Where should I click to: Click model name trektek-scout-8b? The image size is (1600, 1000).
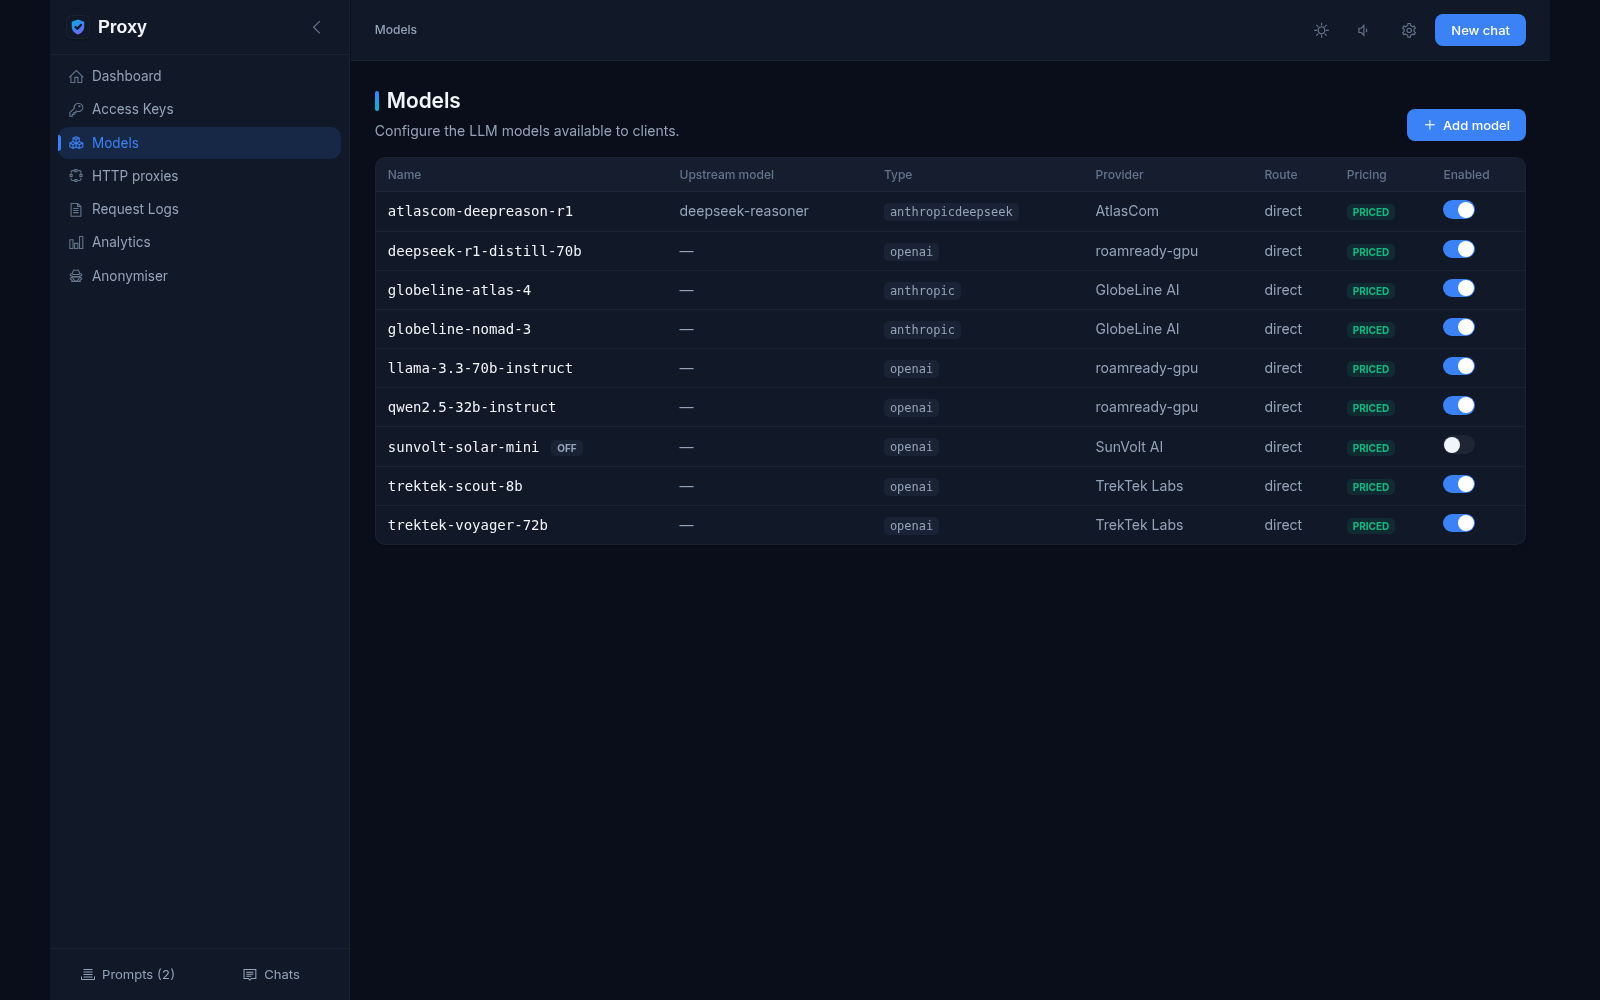click(455, 486)
